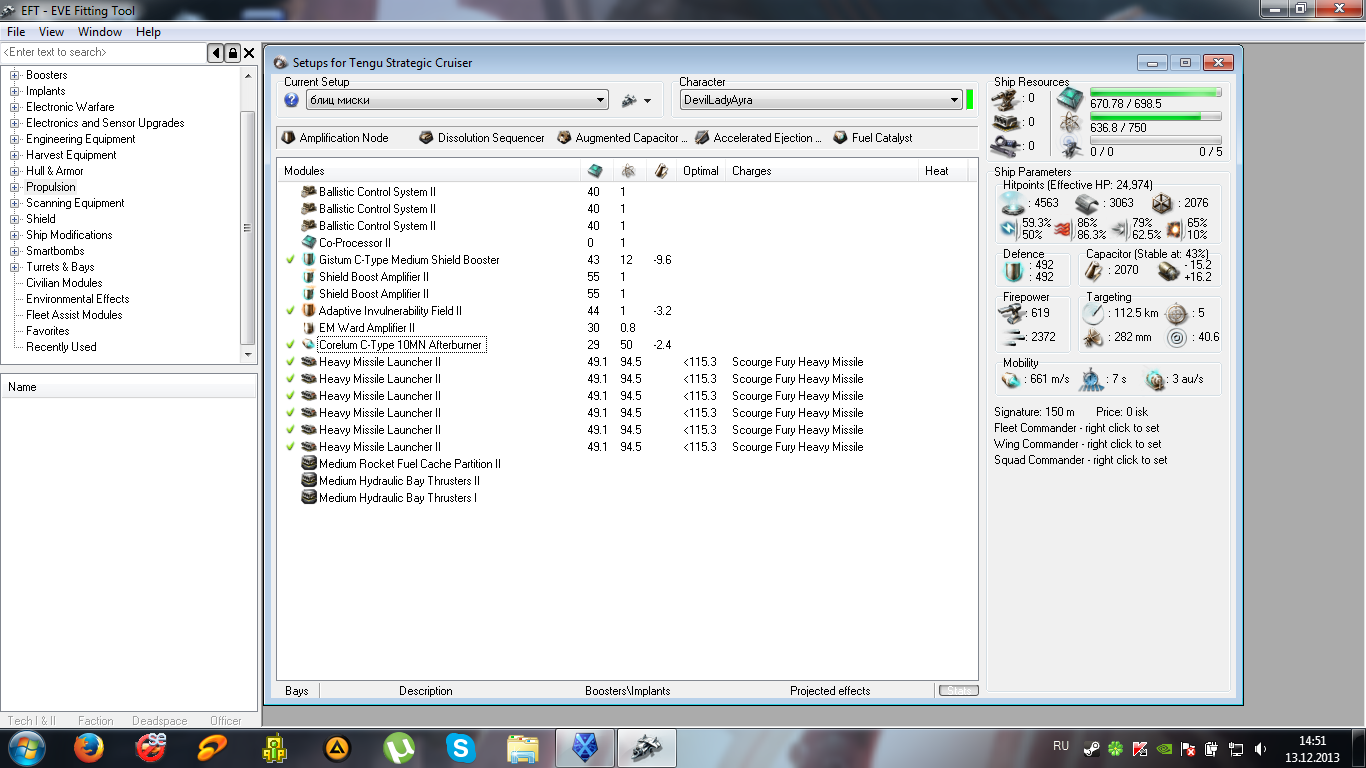The width and height of the screenshot is (1366, 768).
Task: Expand the Propulsion tree node
Action: click(x=15, y=187)
